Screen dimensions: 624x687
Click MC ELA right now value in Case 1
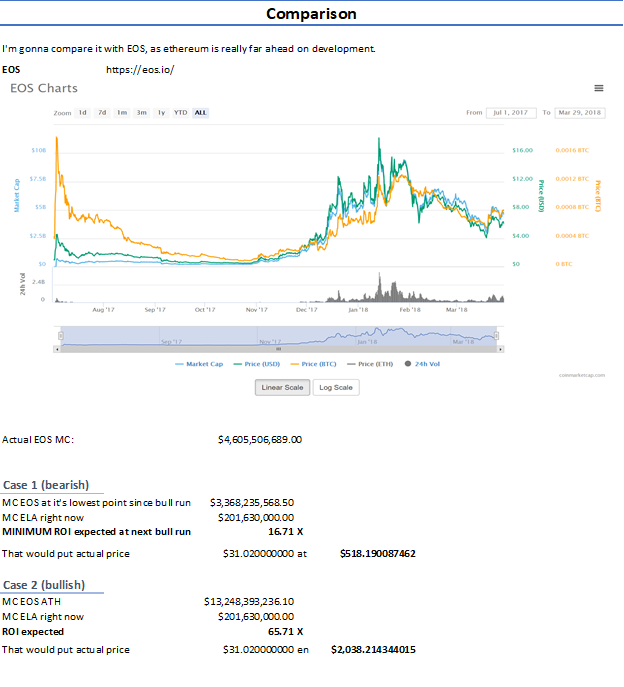256,517
